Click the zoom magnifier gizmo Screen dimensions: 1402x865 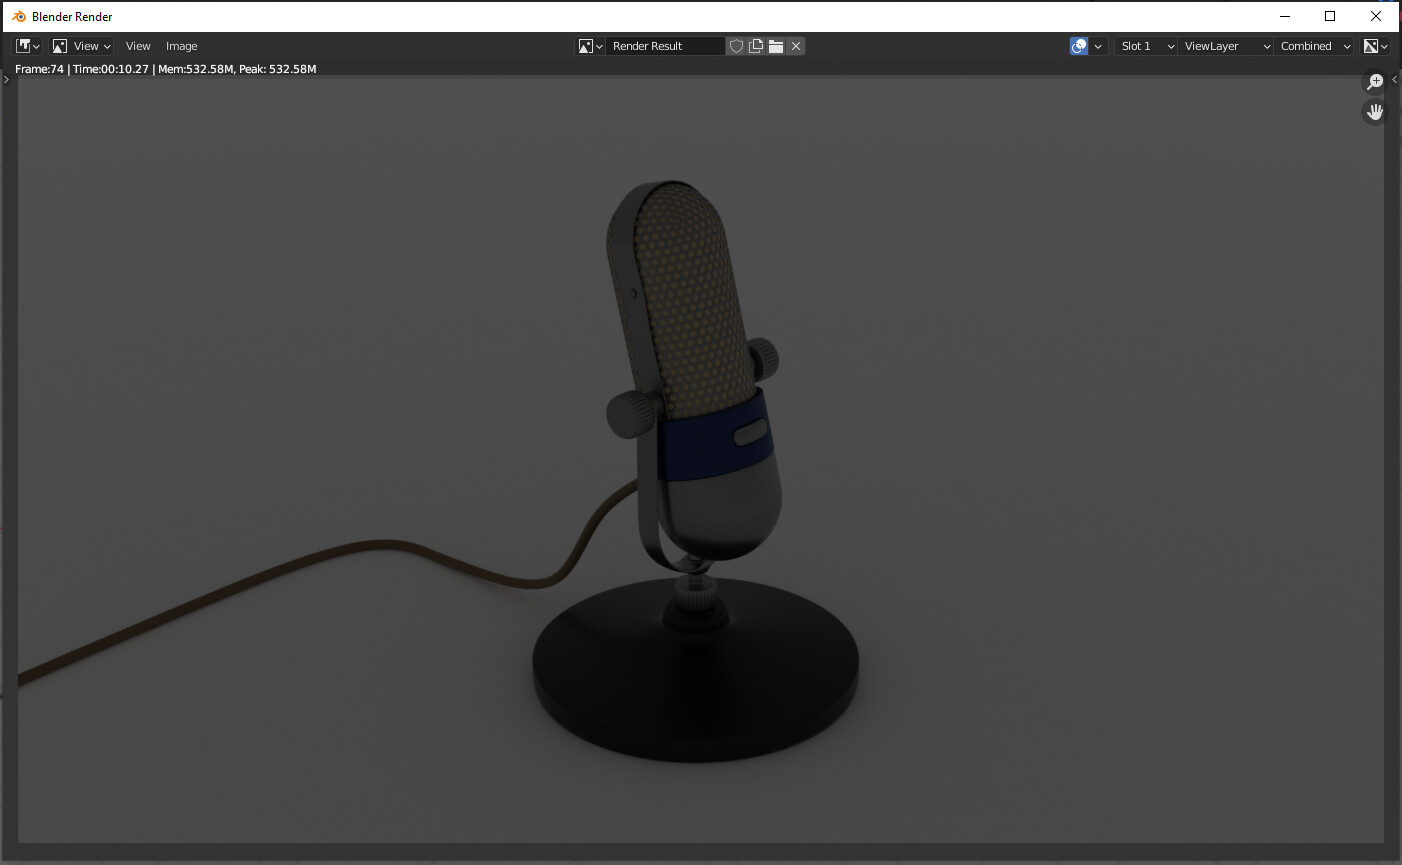tap(1375, 82)
